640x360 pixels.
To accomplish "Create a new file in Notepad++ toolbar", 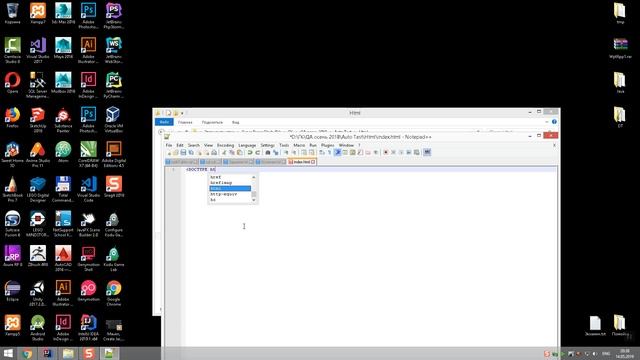I will (x=169, y=152).
